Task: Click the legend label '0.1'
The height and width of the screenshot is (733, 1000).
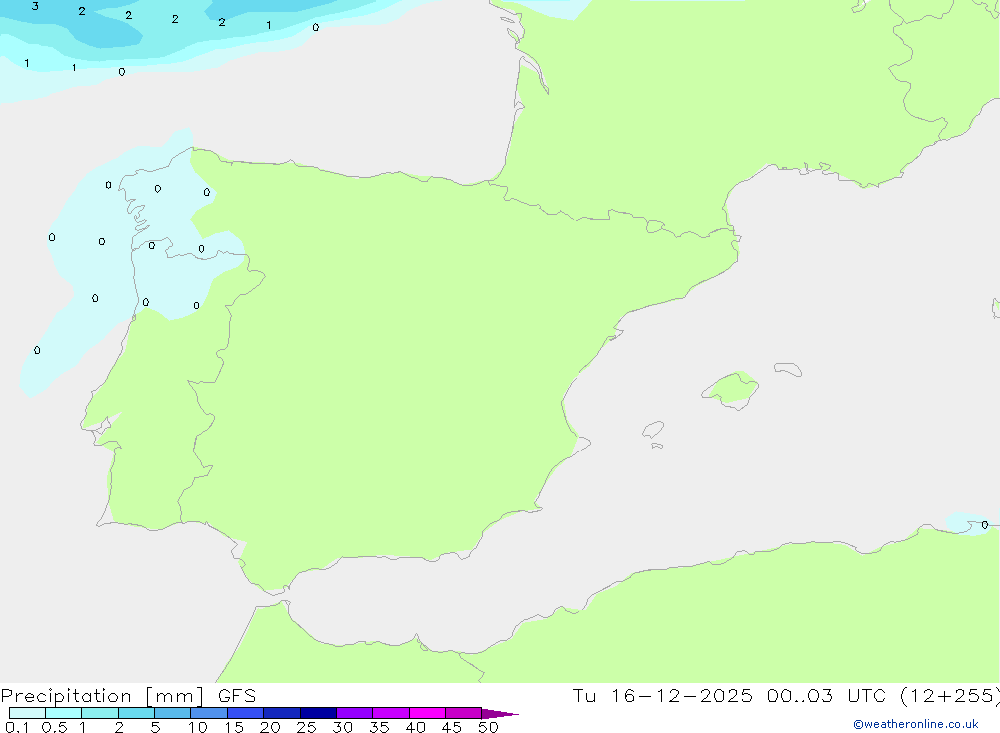Action: tap(17, 727)
